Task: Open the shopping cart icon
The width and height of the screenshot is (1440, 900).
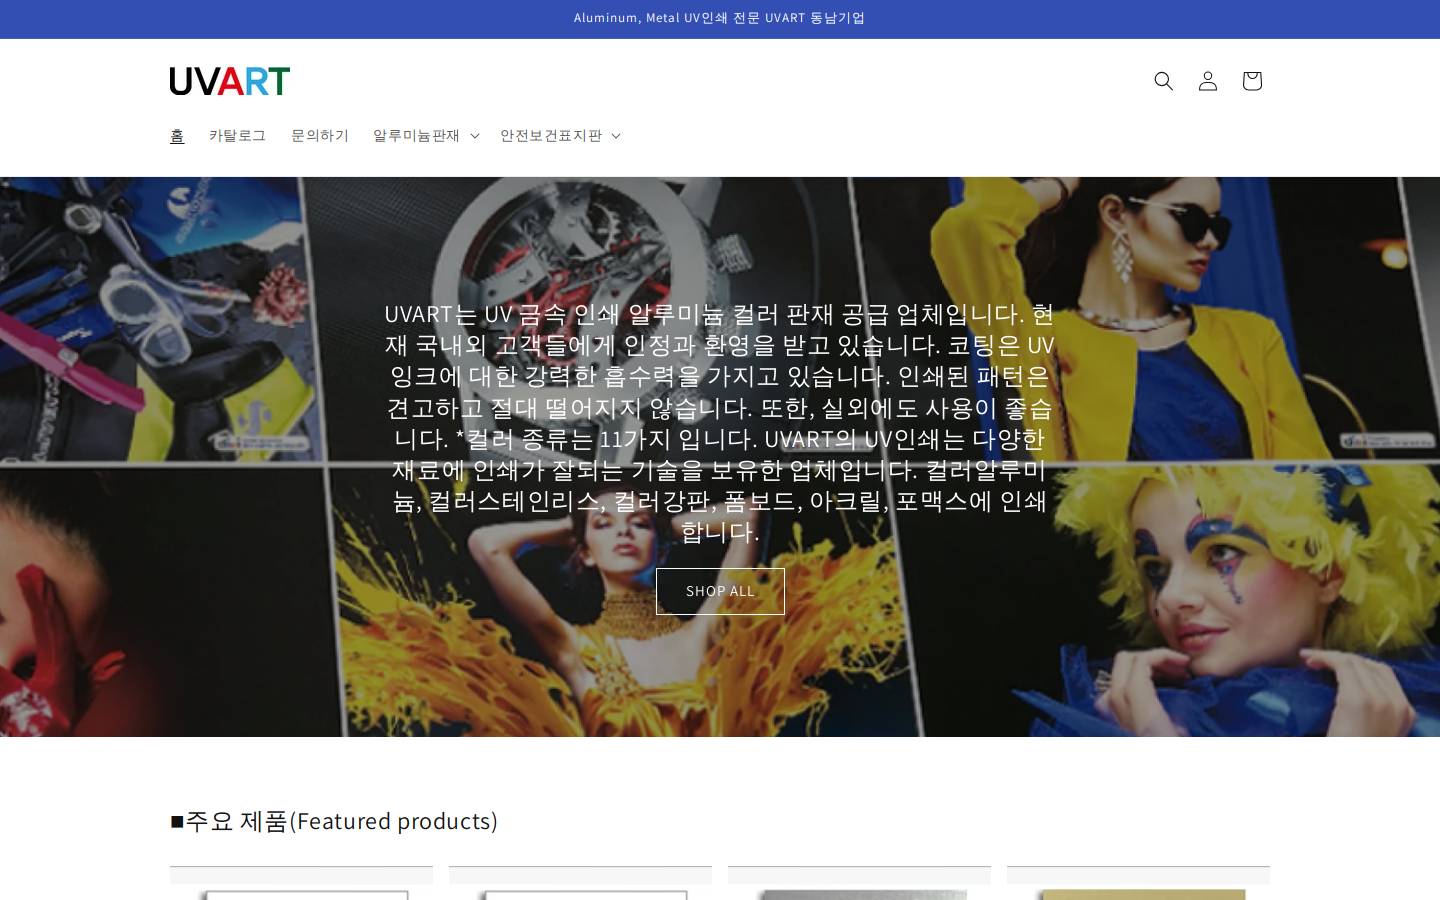Action: pos(1251,81)
